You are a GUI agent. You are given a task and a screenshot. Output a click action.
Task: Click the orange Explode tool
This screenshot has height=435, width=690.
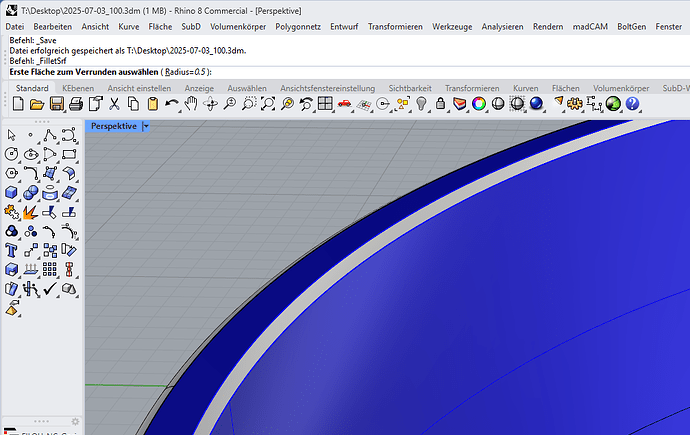click(30, 212)
